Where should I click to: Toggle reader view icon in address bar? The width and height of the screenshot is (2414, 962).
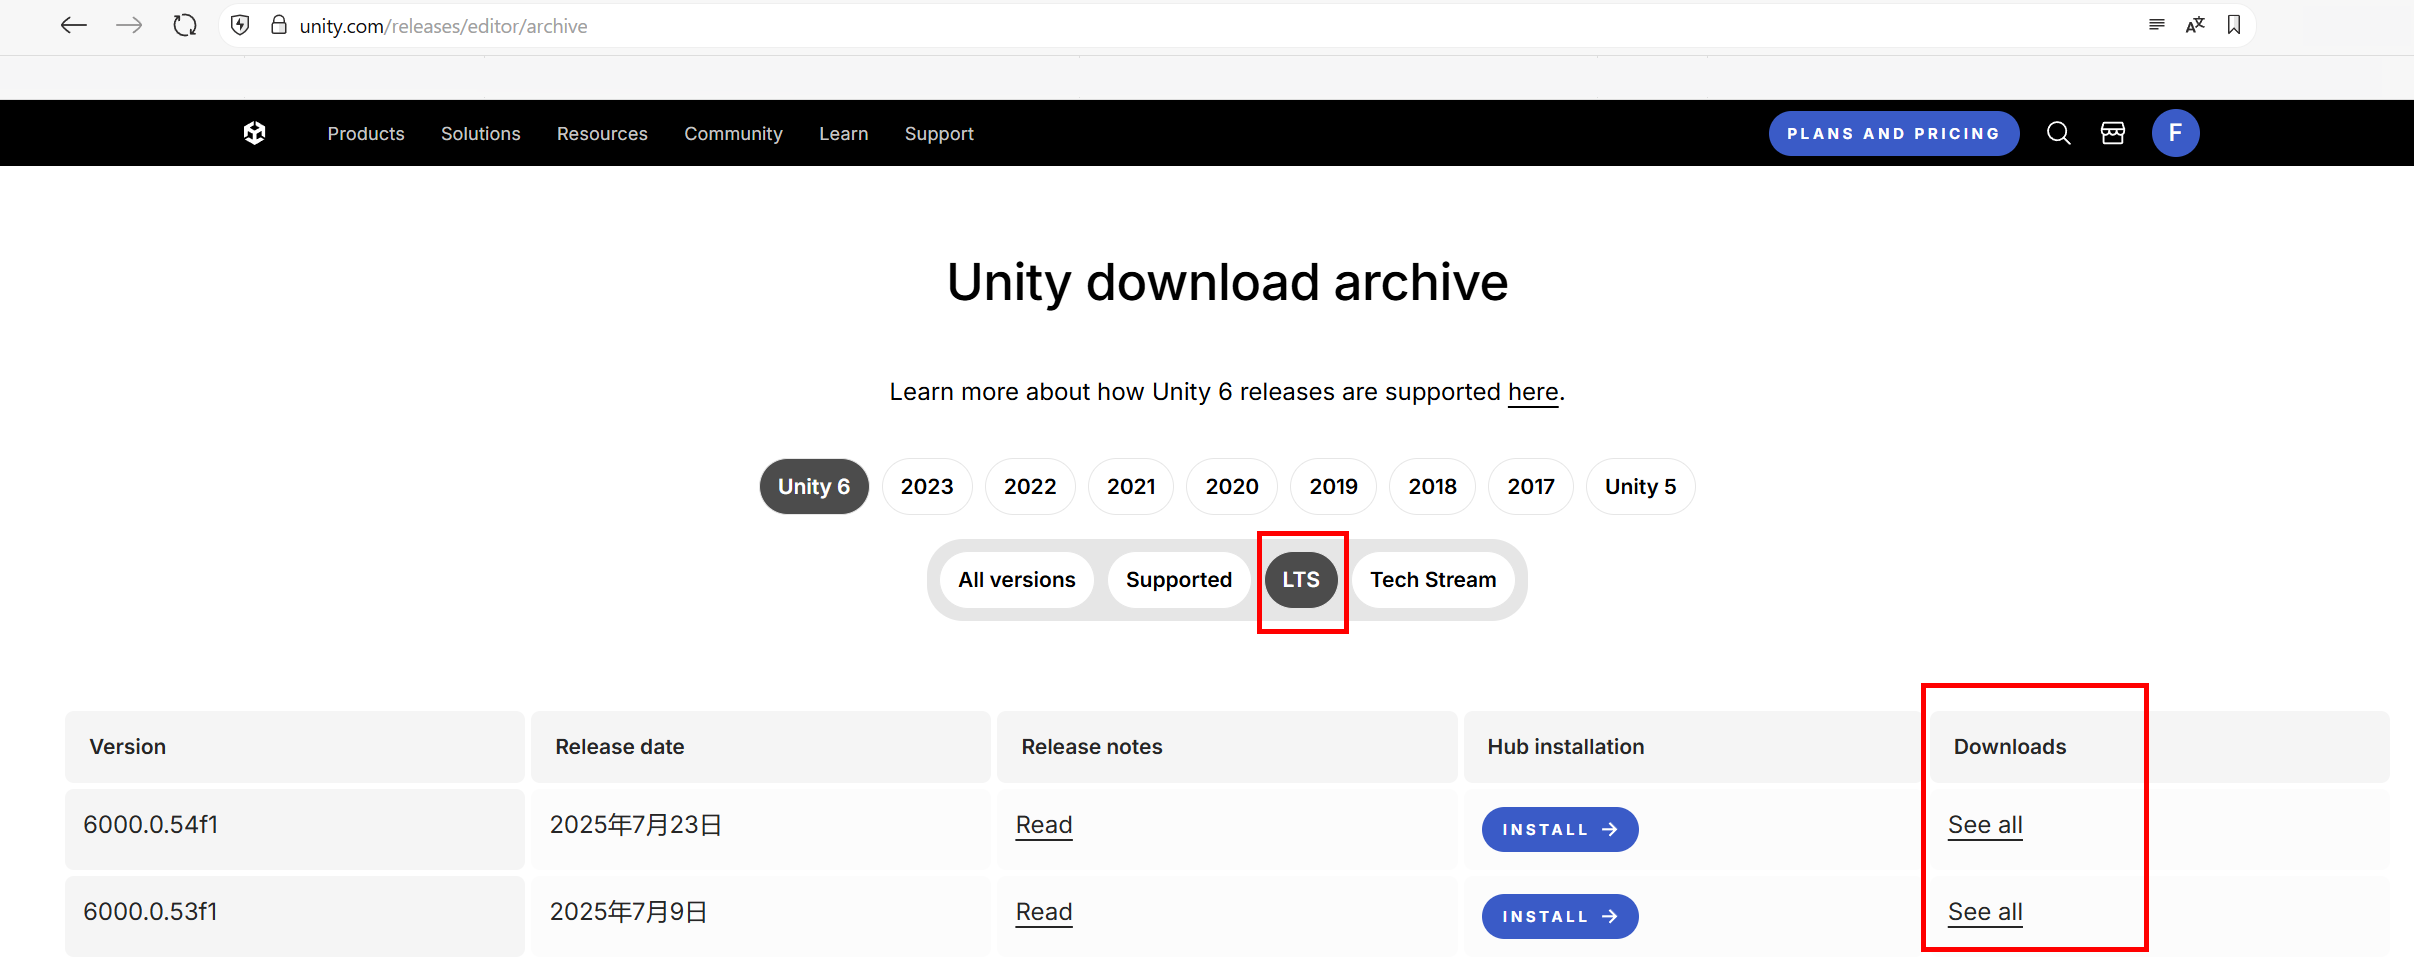2157,25
